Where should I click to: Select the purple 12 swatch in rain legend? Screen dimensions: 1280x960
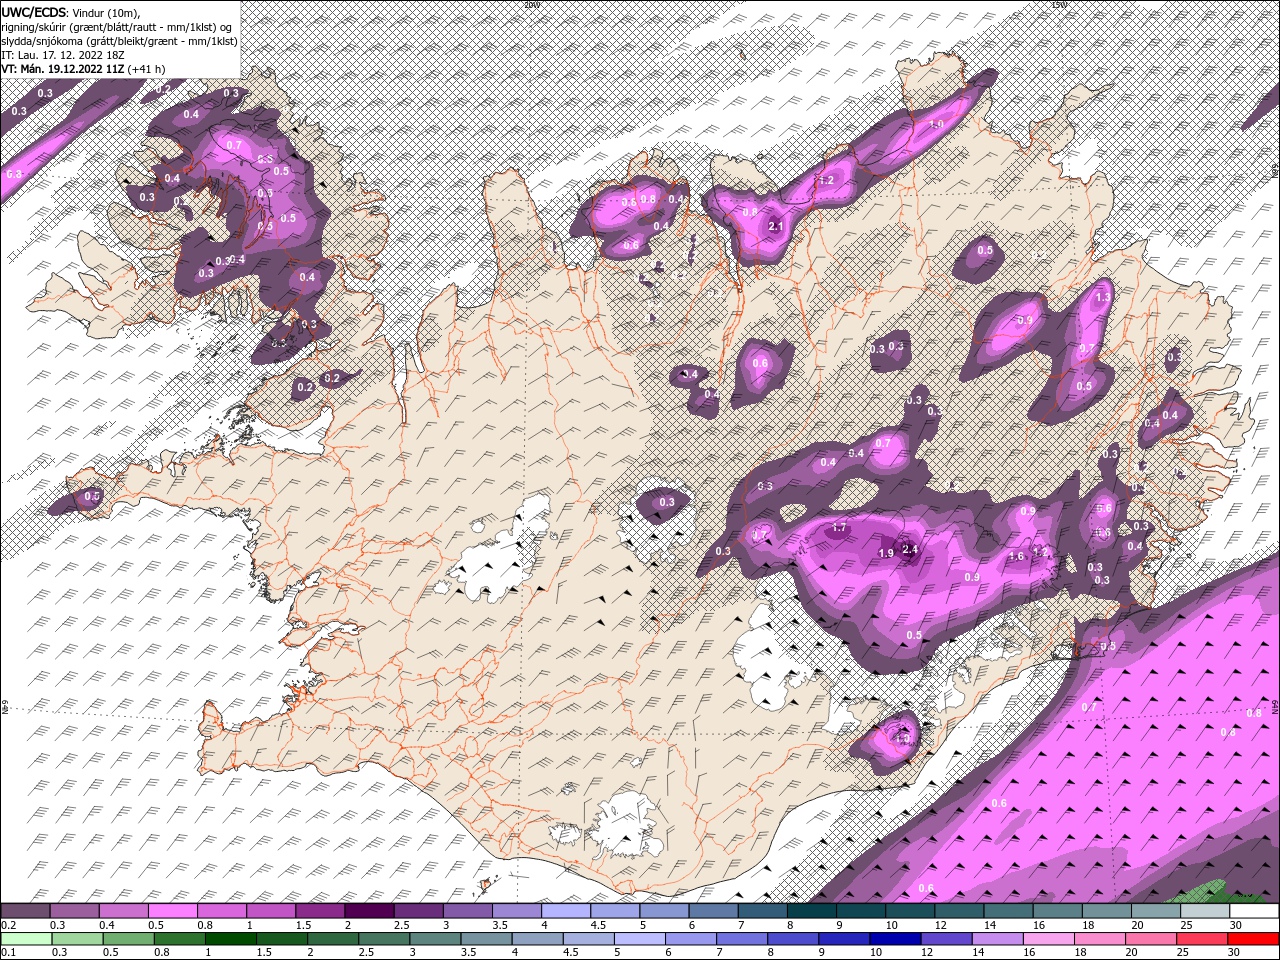point(946,939)
